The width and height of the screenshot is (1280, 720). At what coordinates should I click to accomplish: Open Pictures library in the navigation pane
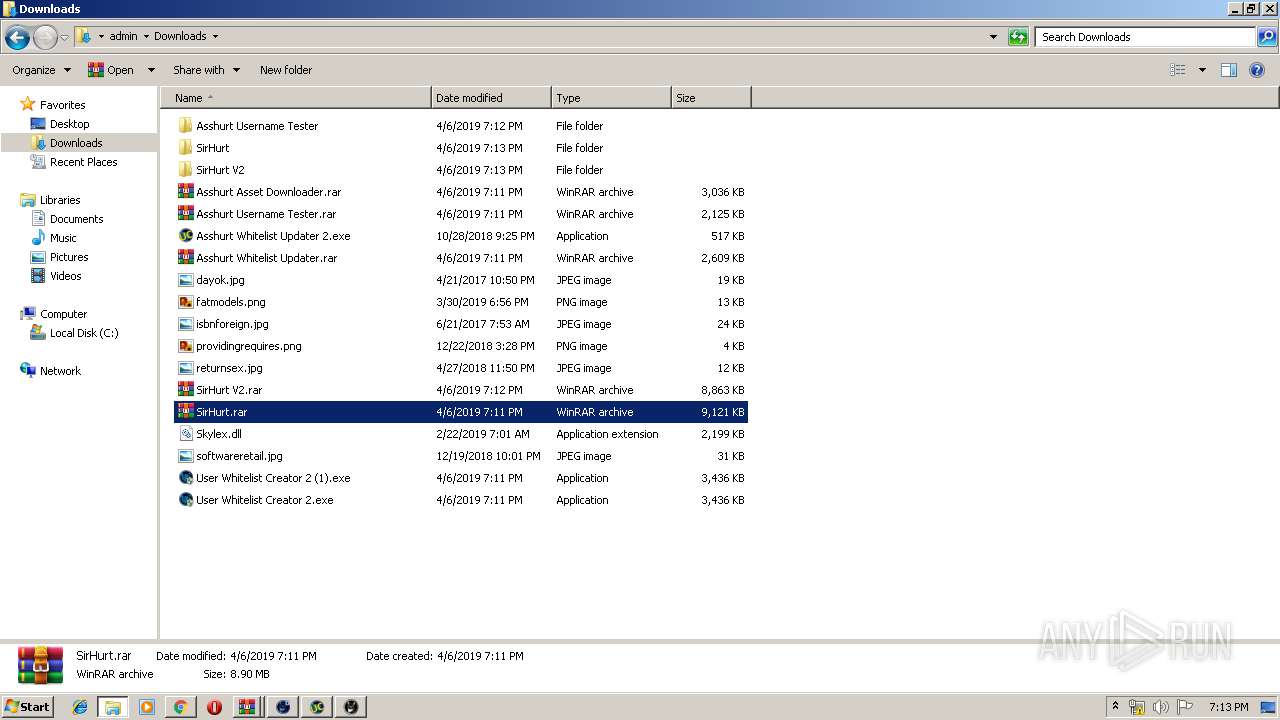click(x=69, y=257)
